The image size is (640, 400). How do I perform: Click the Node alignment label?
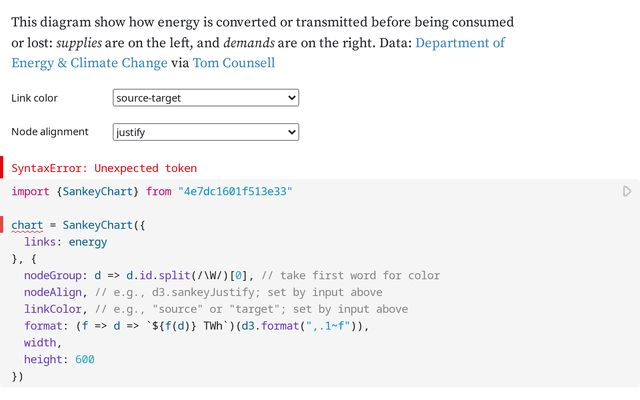click(x=50, y=132)
